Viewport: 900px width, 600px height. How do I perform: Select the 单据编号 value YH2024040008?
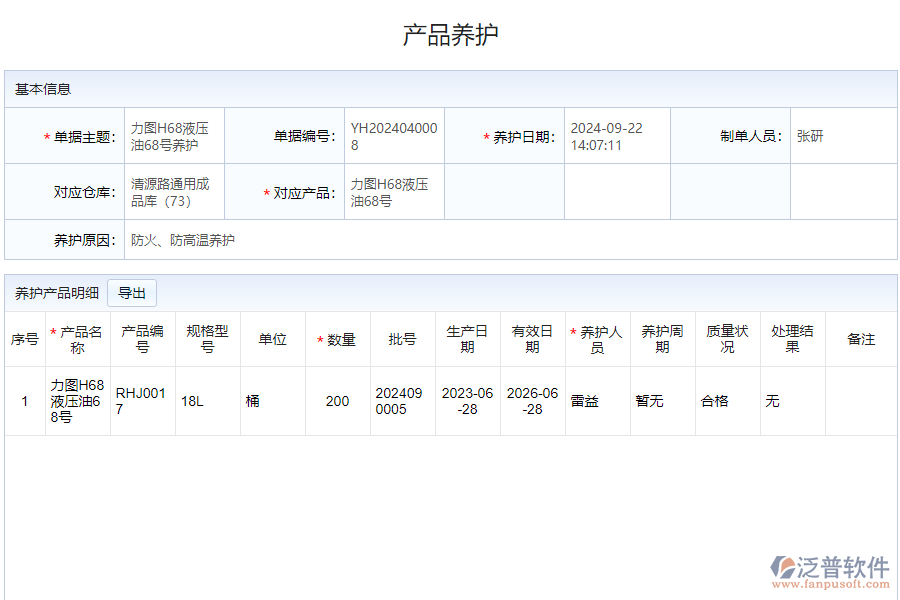click(393, 137)
